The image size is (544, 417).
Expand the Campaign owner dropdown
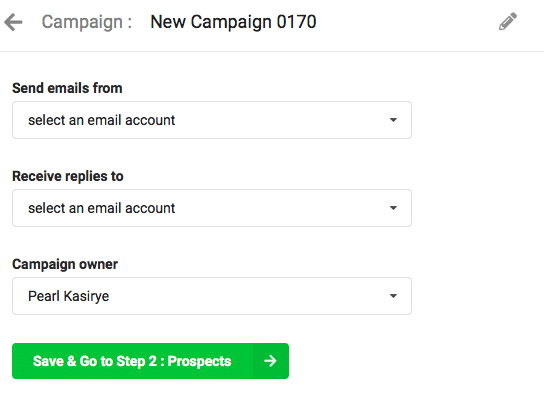point(212,296)
